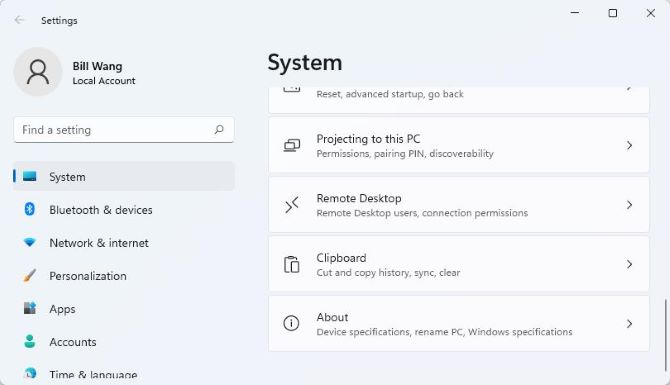
Task: Maximize the Settings window
Action: 613,13
